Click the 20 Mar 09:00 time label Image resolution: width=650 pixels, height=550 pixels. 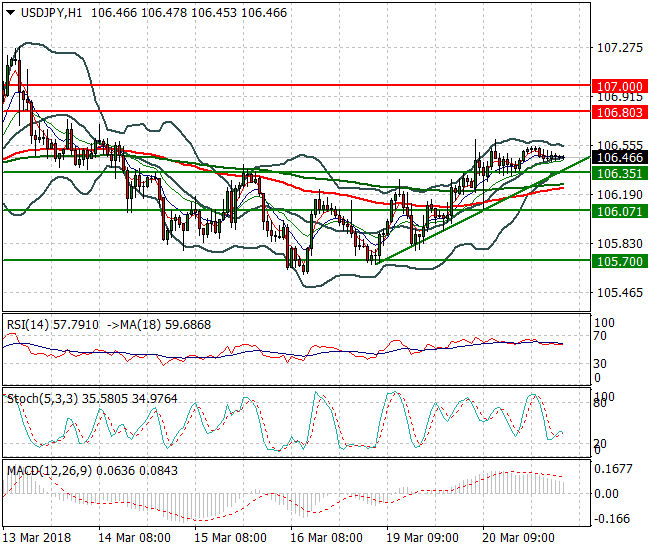pyautogui.click(x=518, y=538)
